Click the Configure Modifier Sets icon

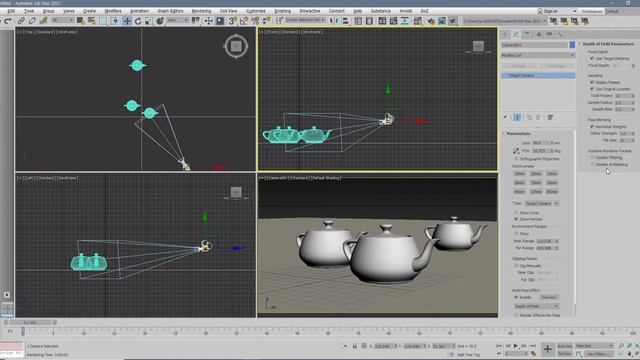(550, 117)
